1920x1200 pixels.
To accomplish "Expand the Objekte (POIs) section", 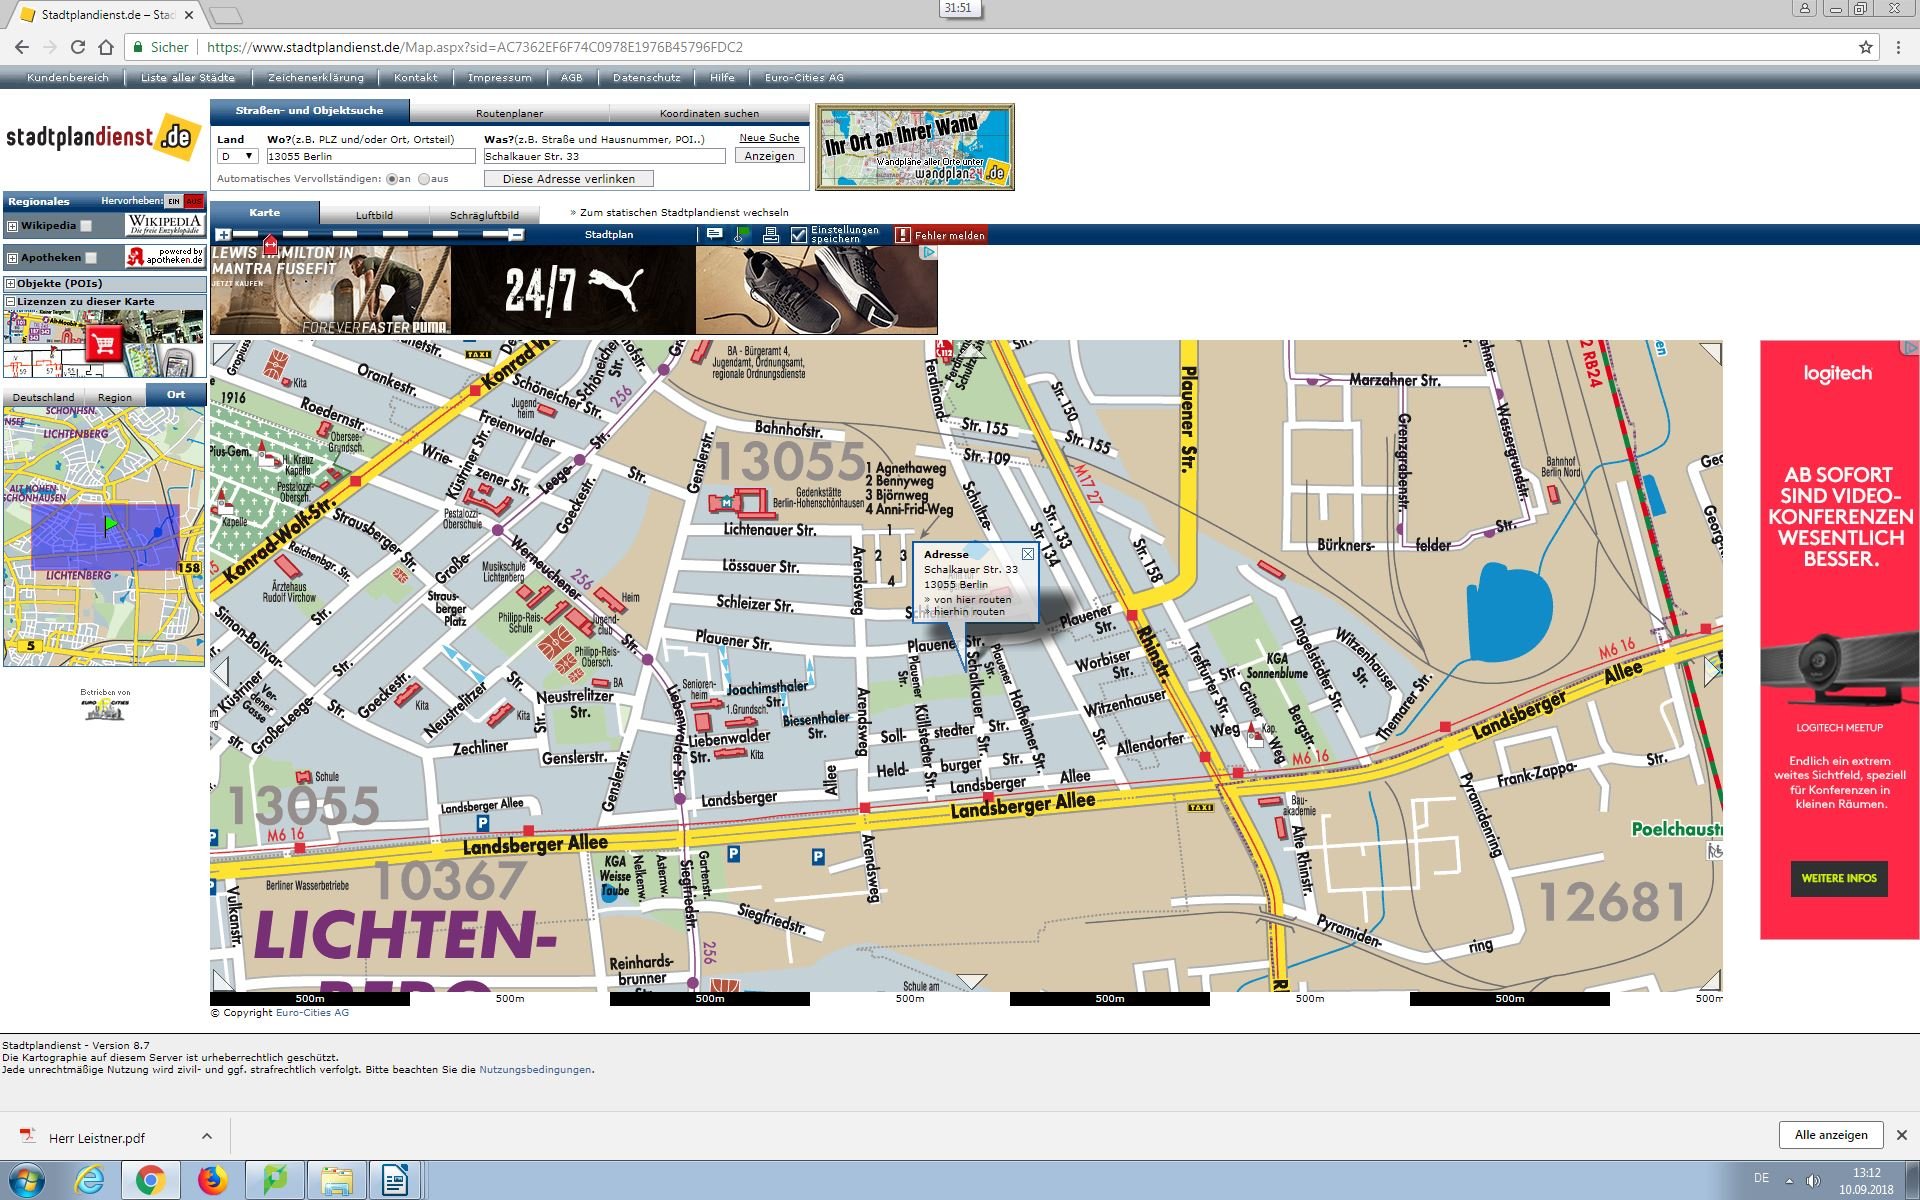I will pyautogui.click(x=11, y=283).
